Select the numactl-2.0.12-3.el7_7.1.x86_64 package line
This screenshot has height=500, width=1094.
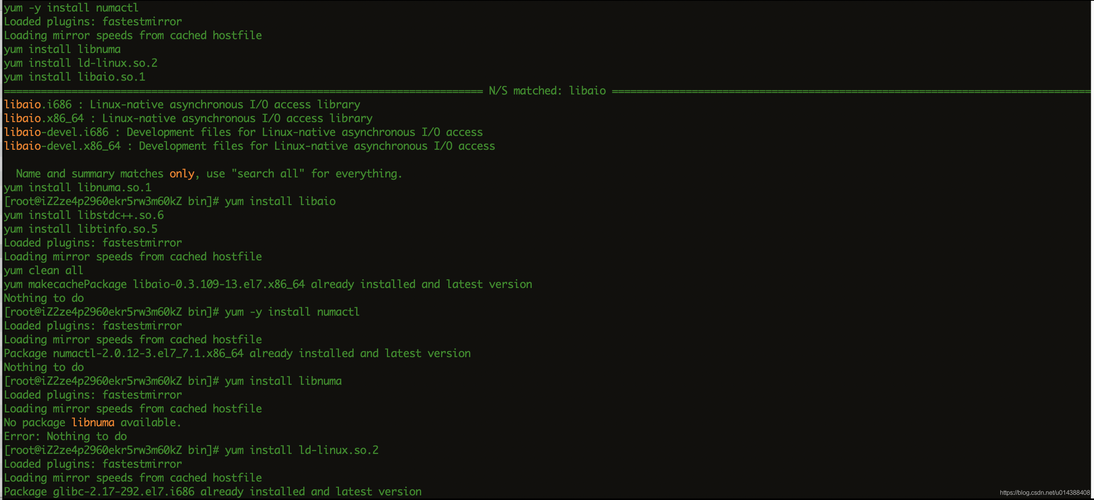237,354
